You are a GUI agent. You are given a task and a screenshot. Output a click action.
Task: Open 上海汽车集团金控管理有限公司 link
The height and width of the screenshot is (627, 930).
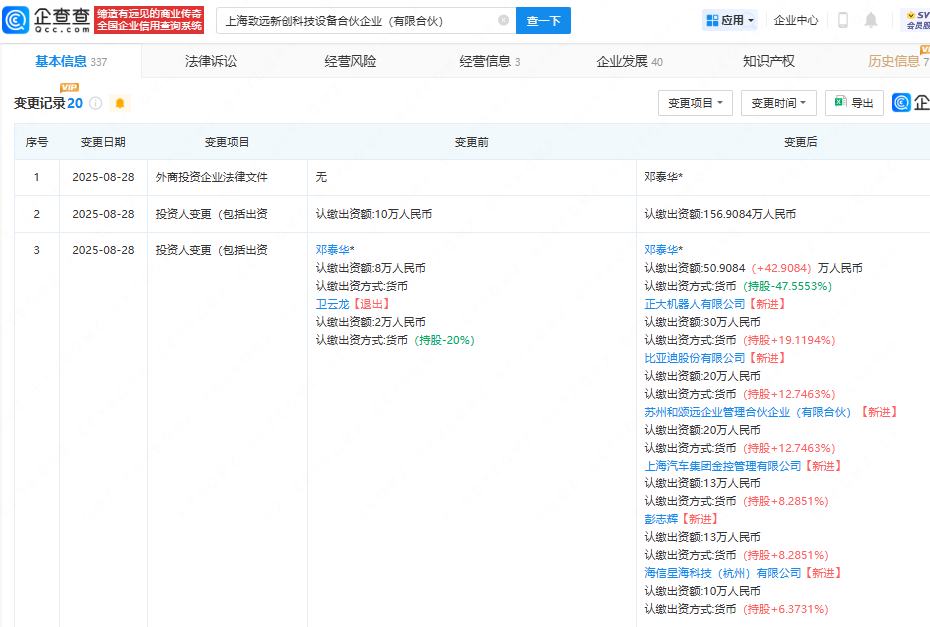[723, 466]
